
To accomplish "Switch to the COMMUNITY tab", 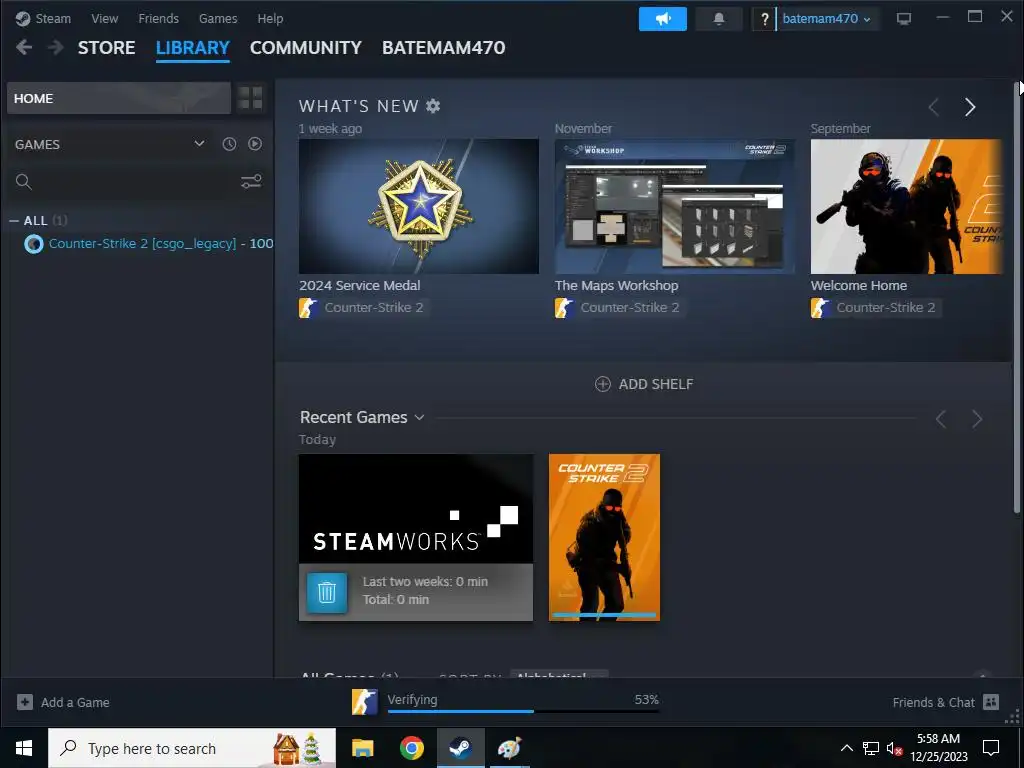I will (x=306, y=48).
